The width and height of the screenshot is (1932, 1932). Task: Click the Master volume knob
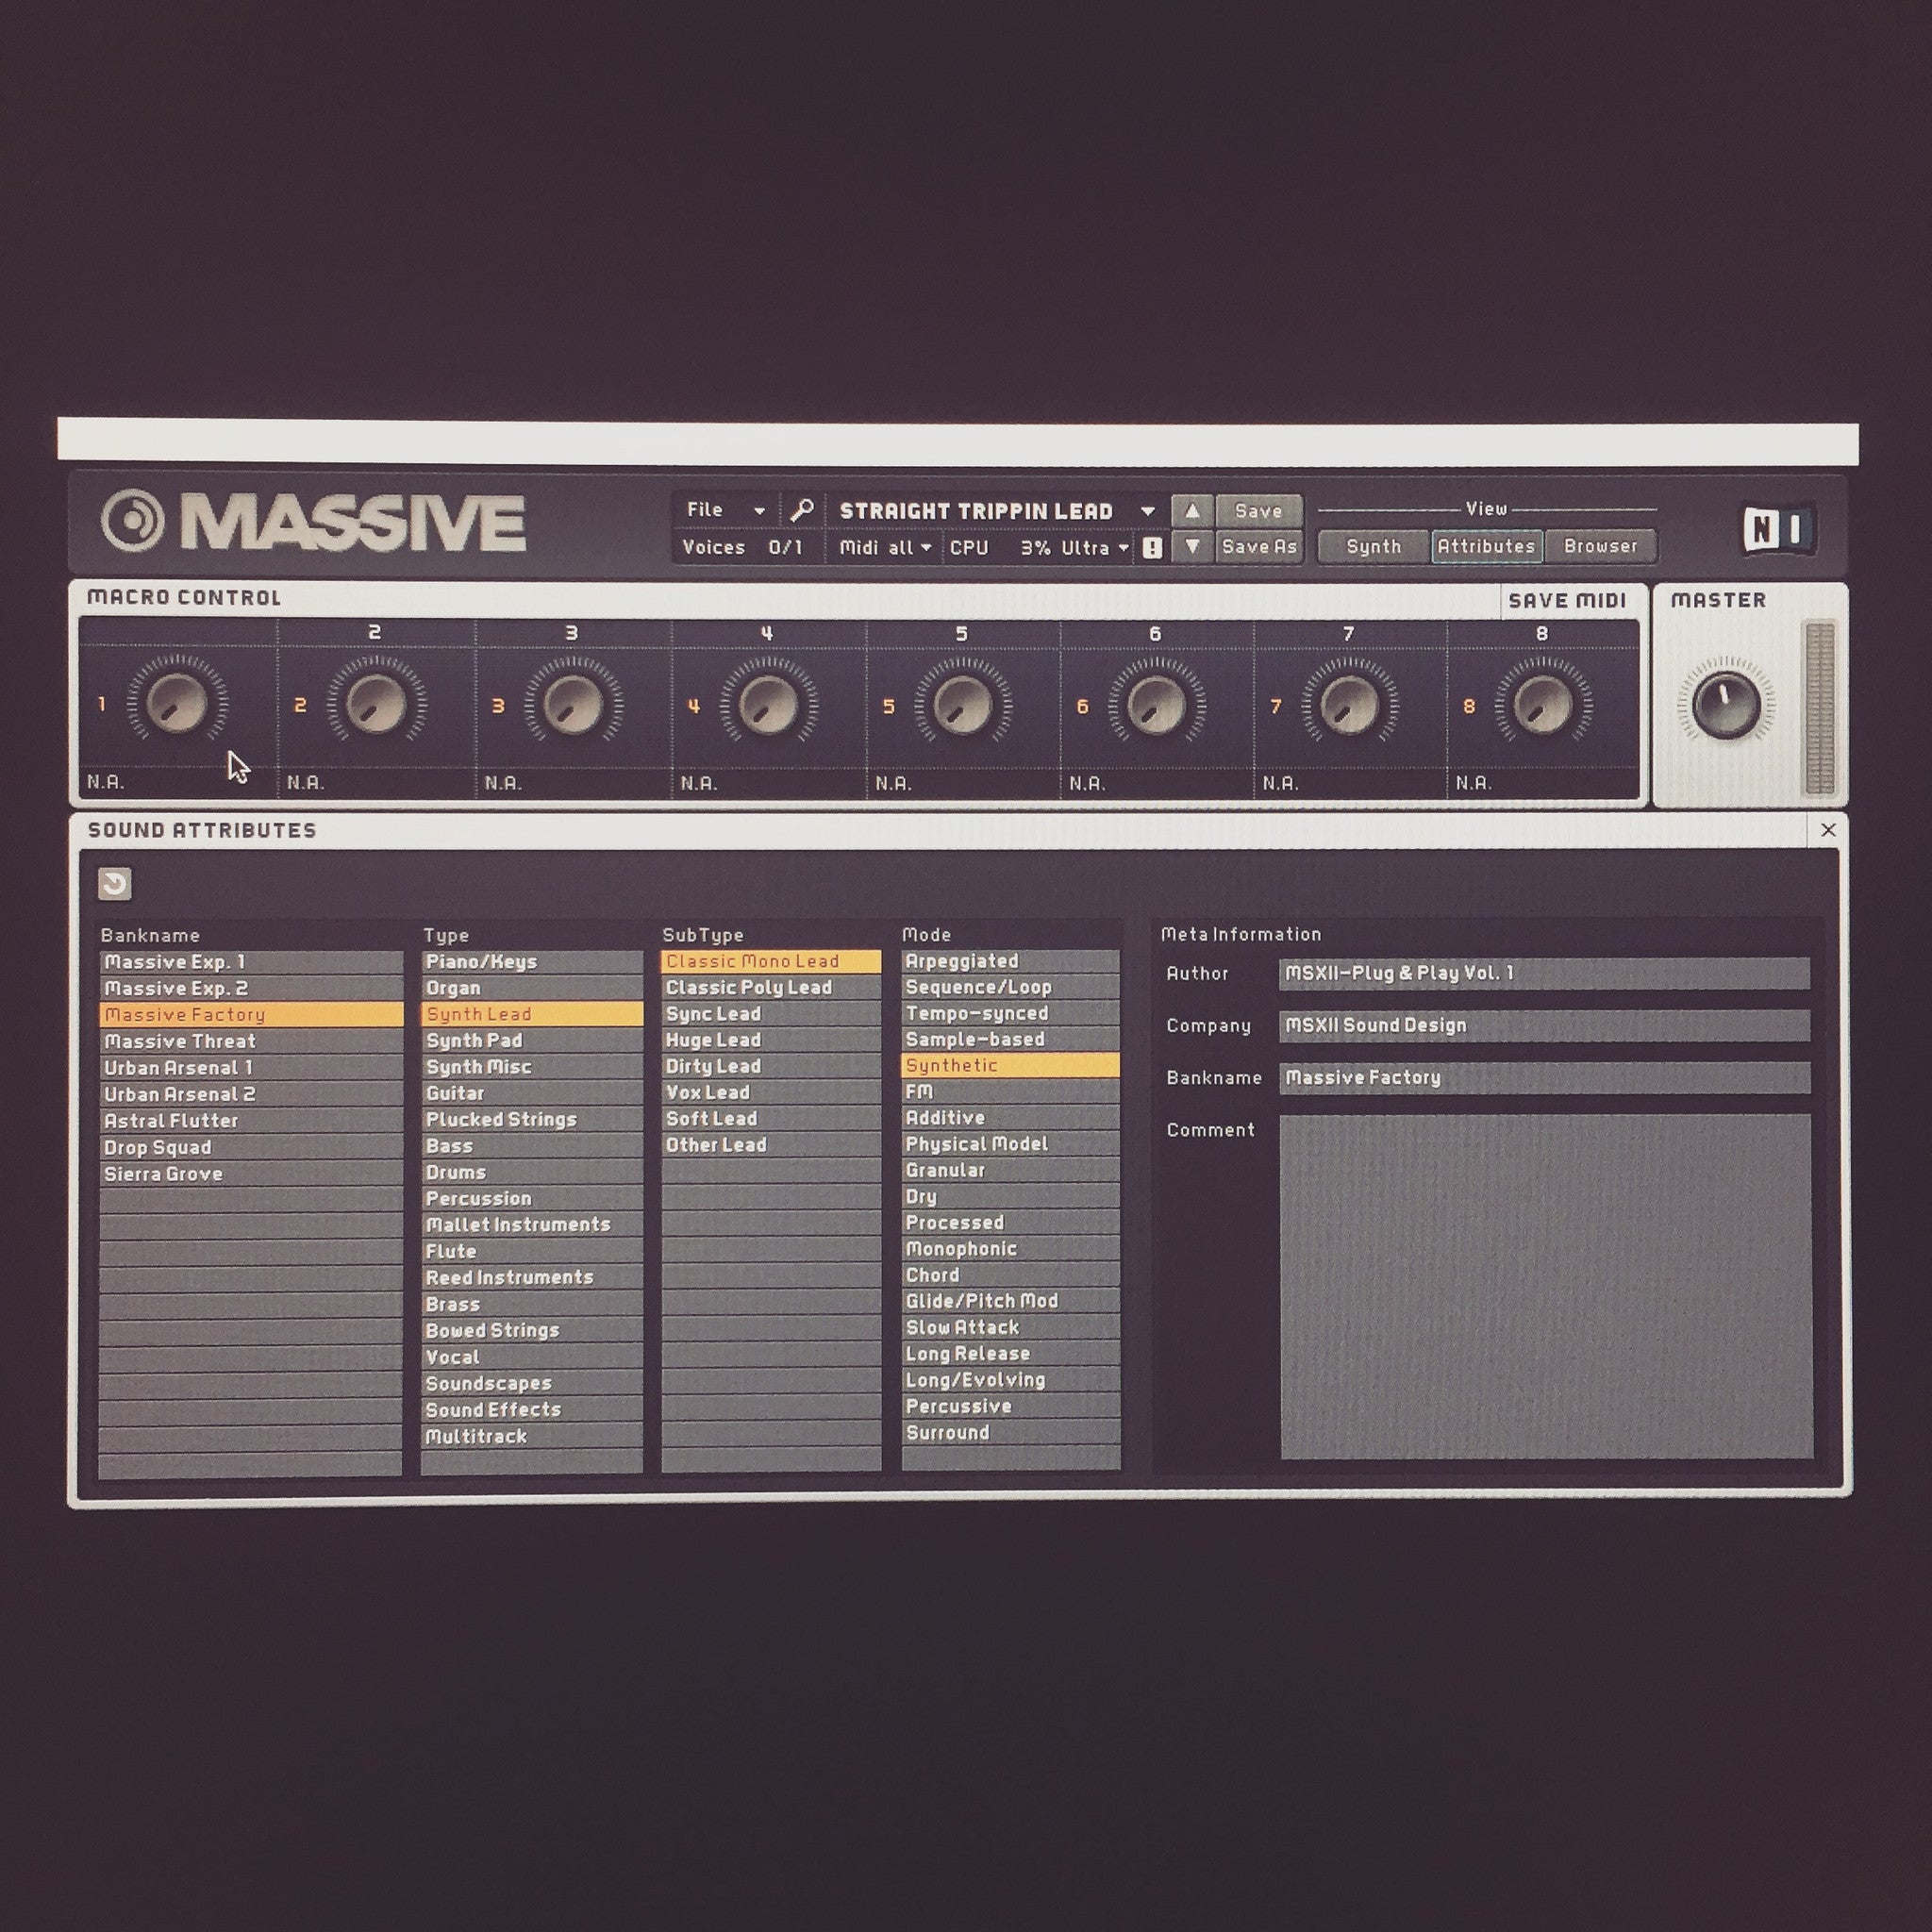pos(1726,705)
